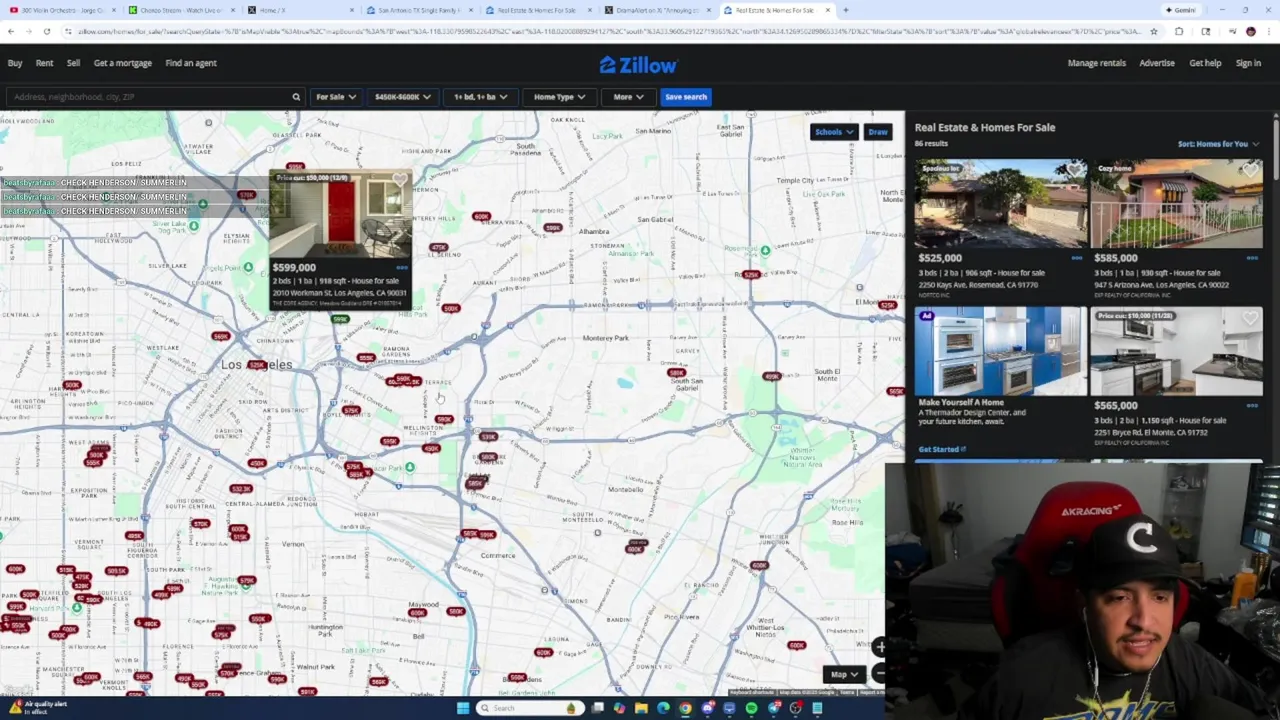Switch to San Antonio TX Single Family tab
Viewport: 1280px width, 720px height.
(418, 10)
